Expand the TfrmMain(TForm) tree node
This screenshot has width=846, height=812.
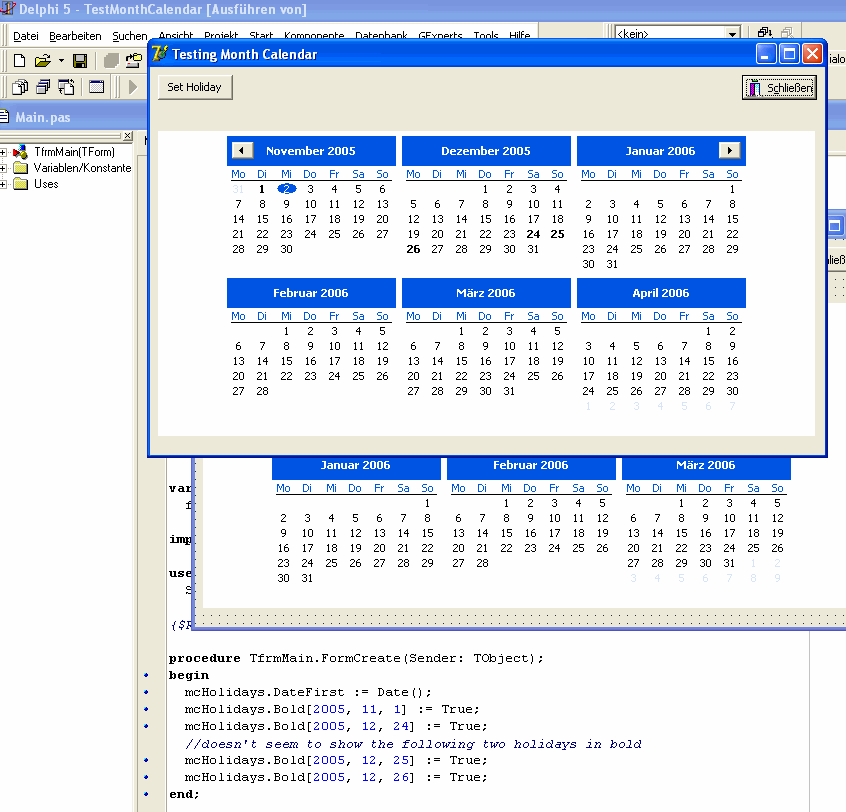[x=4, y=152]
